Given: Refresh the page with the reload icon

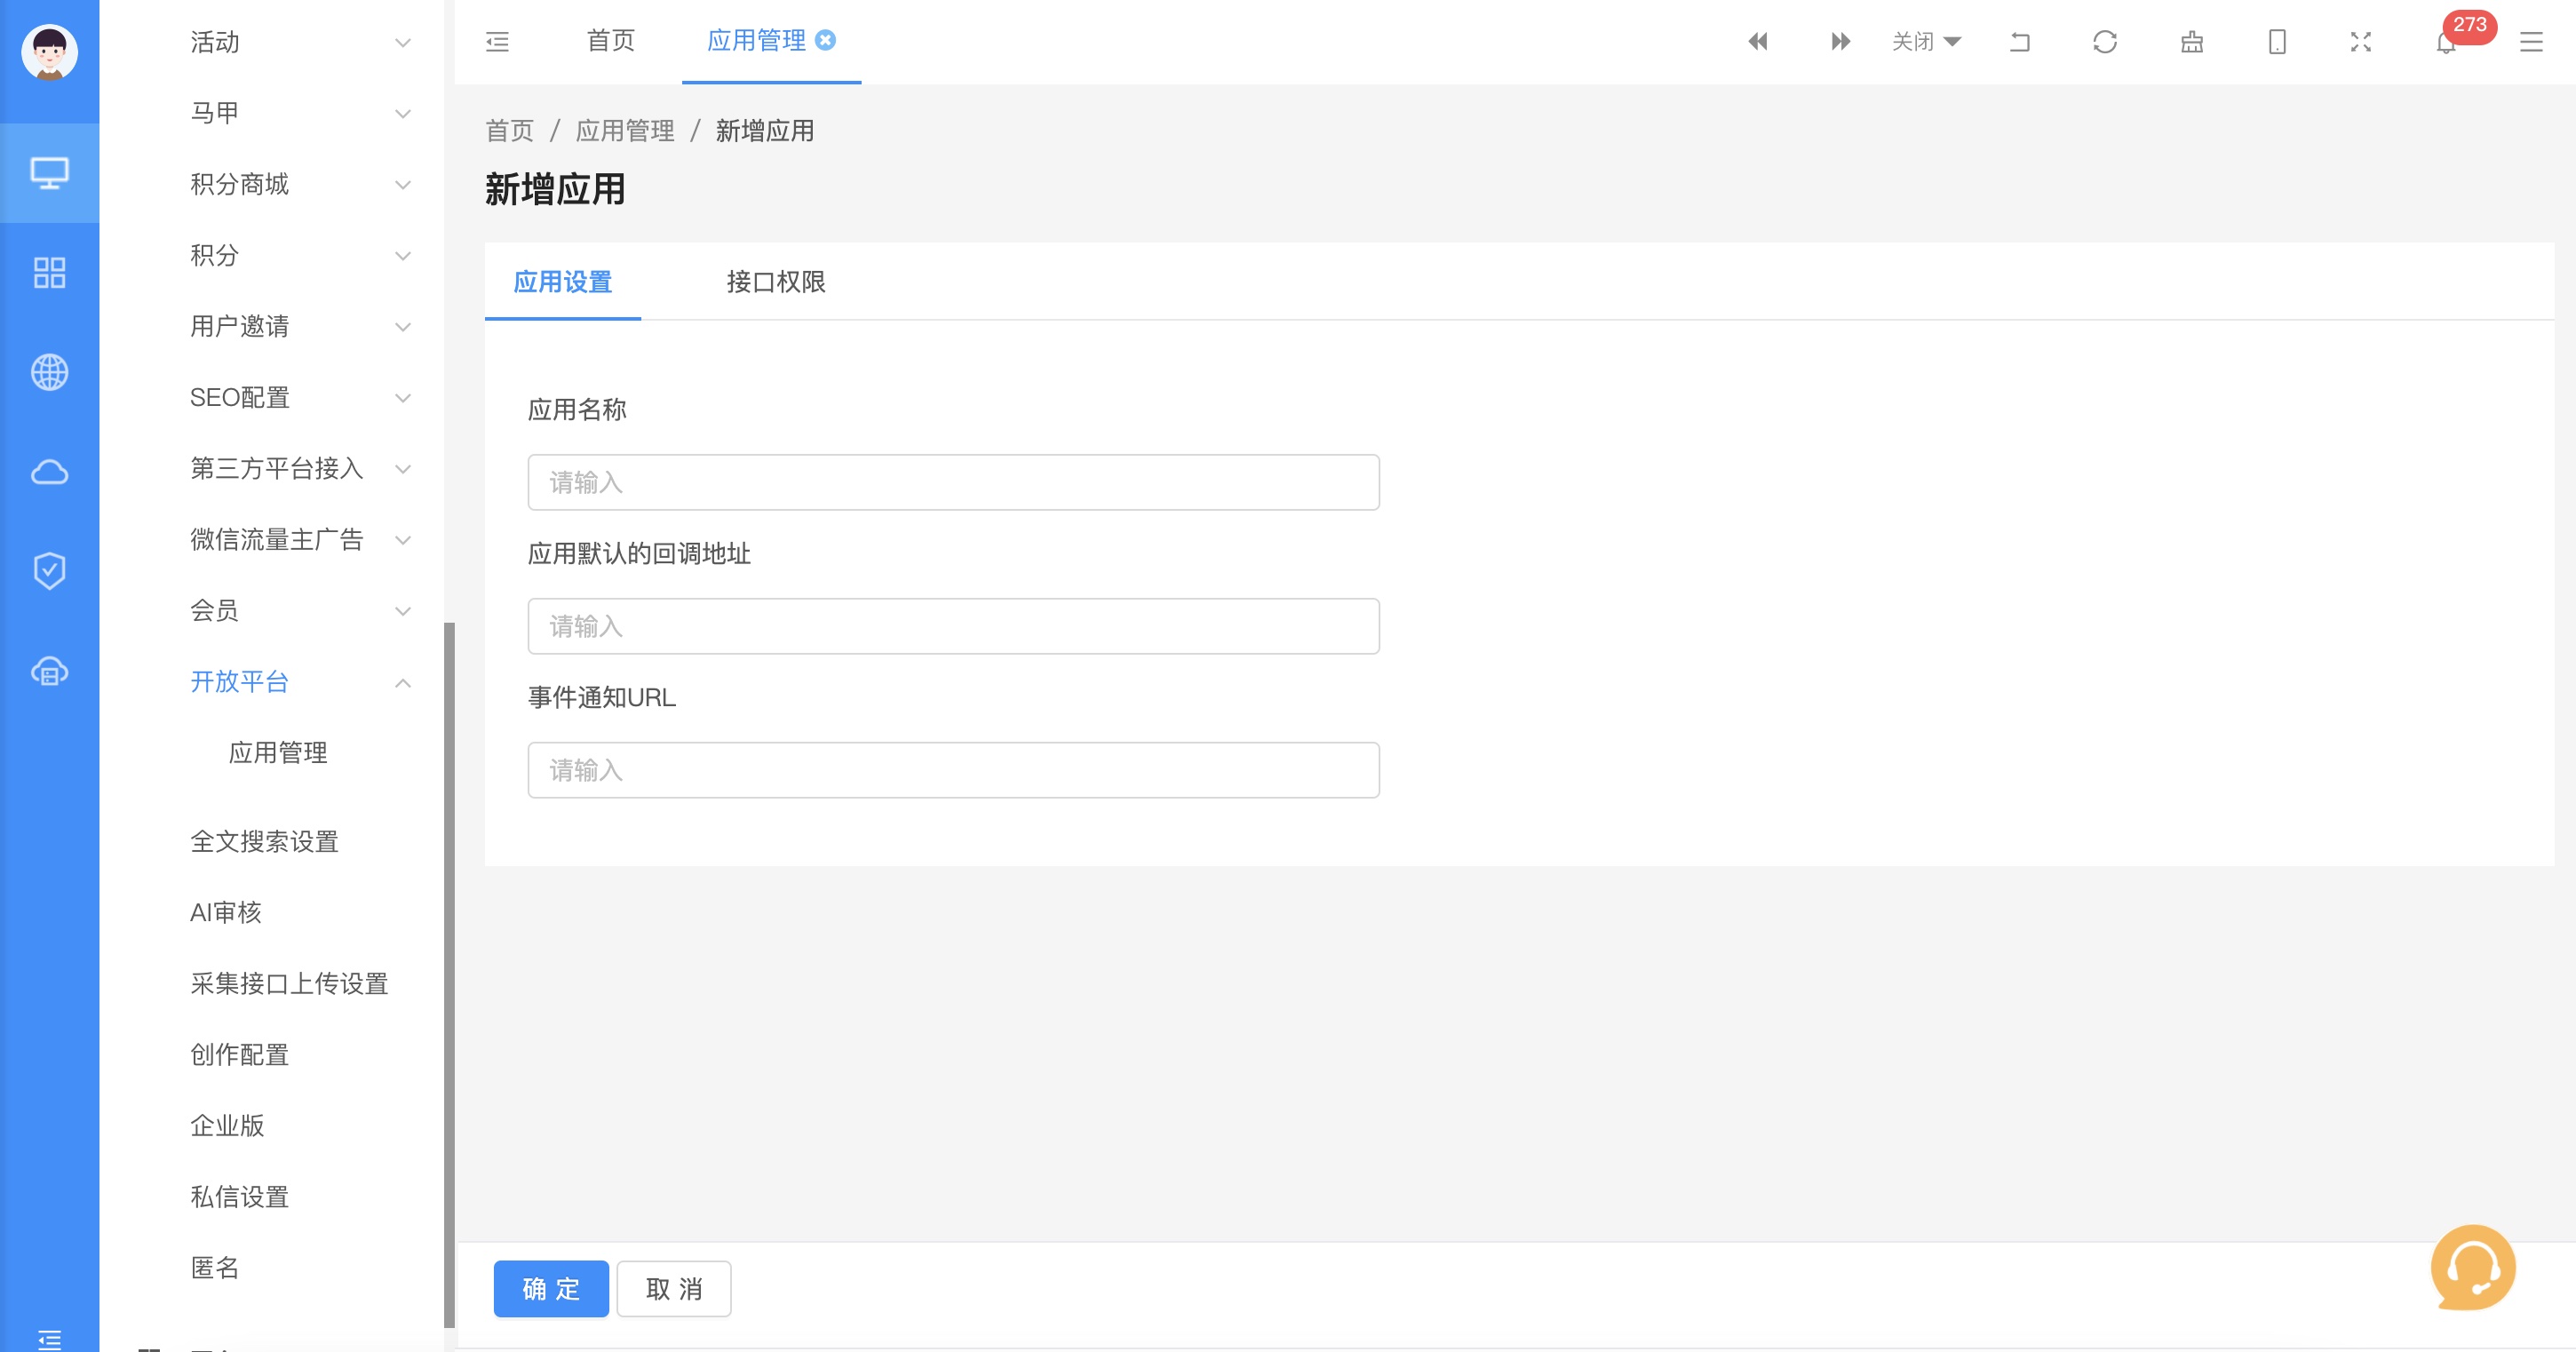Looking at the screenshot, I should pyautogui.click(x=2105, y=41).
